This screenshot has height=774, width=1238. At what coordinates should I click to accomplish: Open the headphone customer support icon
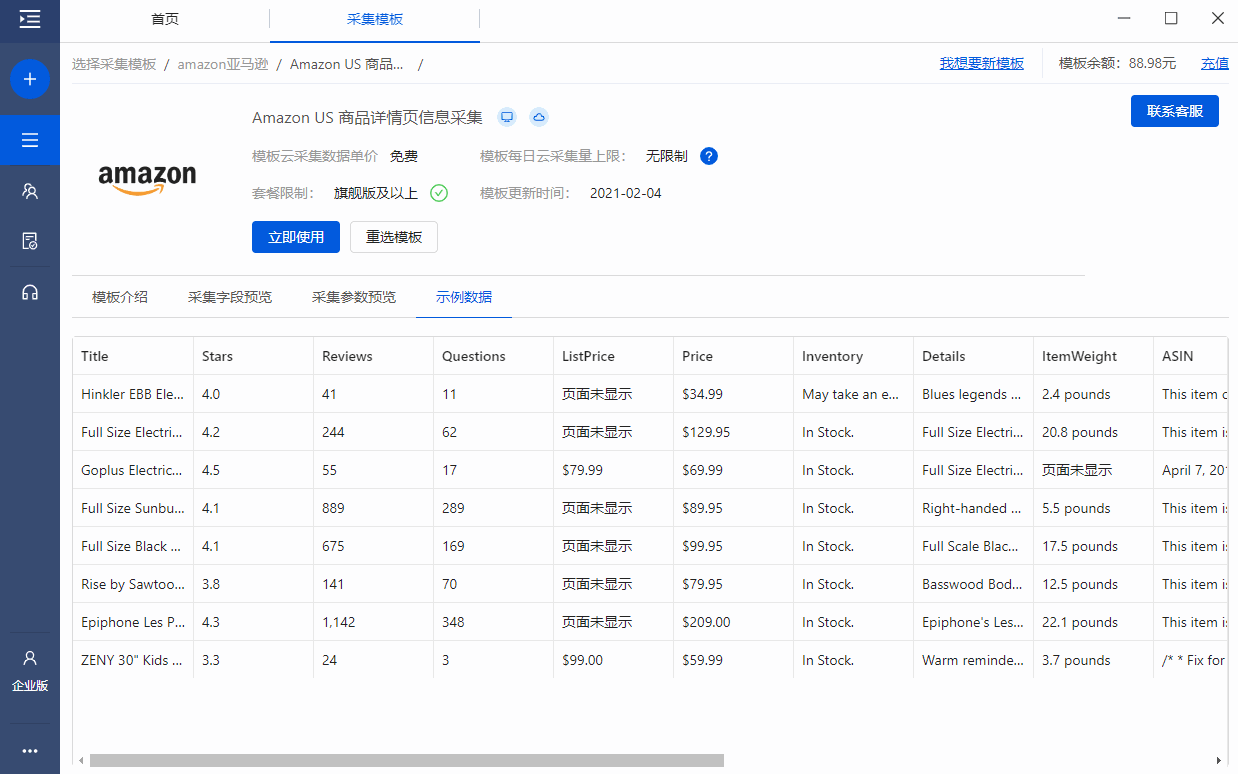click(30, 292)
